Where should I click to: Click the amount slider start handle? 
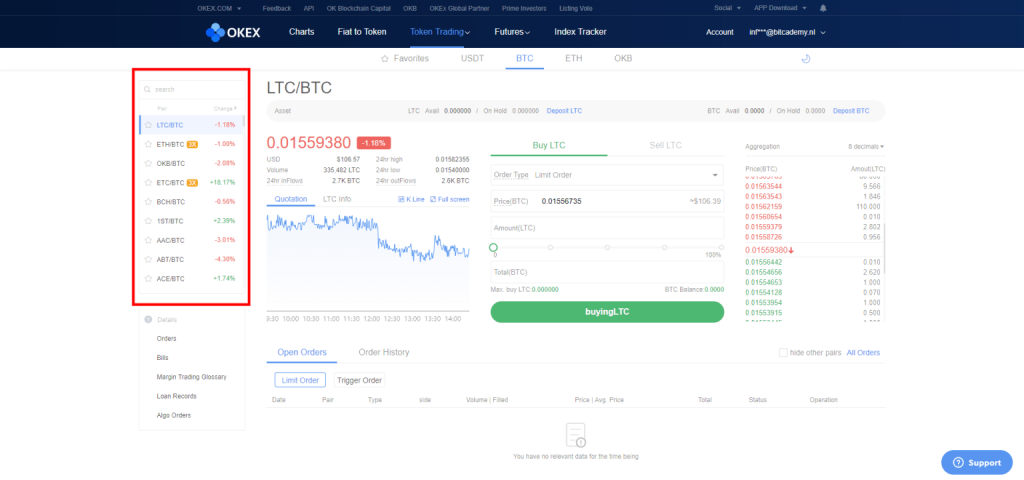[493, 248]
